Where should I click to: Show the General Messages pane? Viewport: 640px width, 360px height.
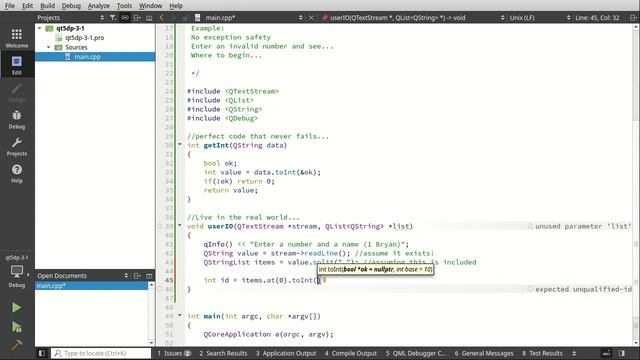(x=484, y=353)
